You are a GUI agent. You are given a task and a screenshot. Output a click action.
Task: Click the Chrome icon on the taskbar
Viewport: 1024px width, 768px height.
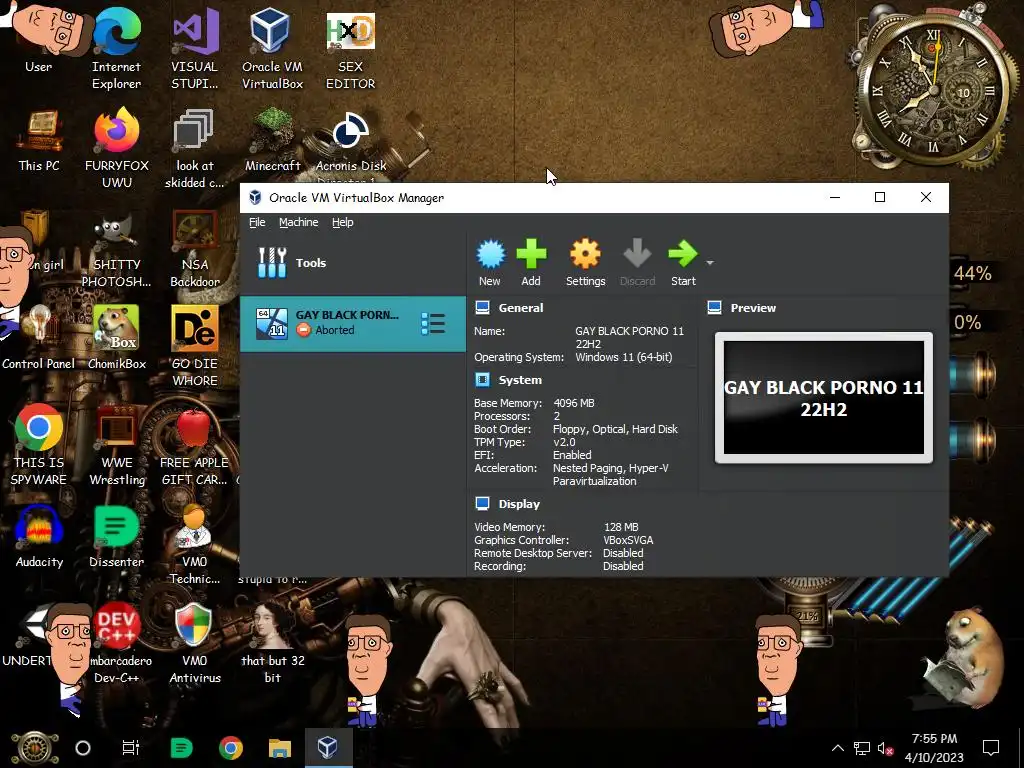point(231,748)
